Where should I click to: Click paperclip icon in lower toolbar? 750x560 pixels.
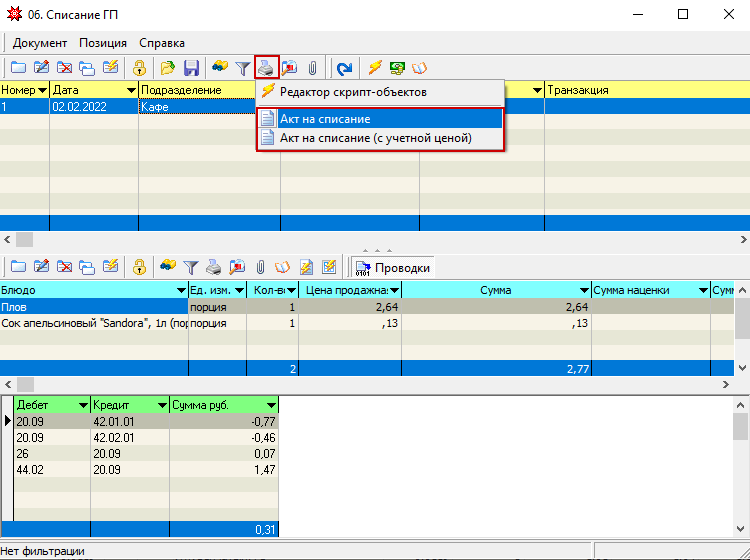(260, 266)
